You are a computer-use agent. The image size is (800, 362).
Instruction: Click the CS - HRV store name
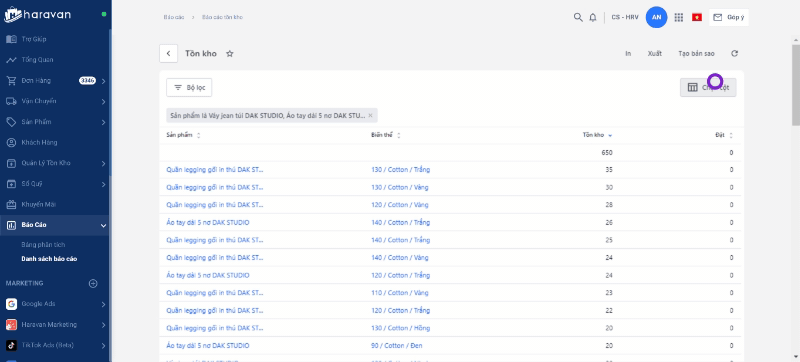pyautogui.click(x=625, y=17)
